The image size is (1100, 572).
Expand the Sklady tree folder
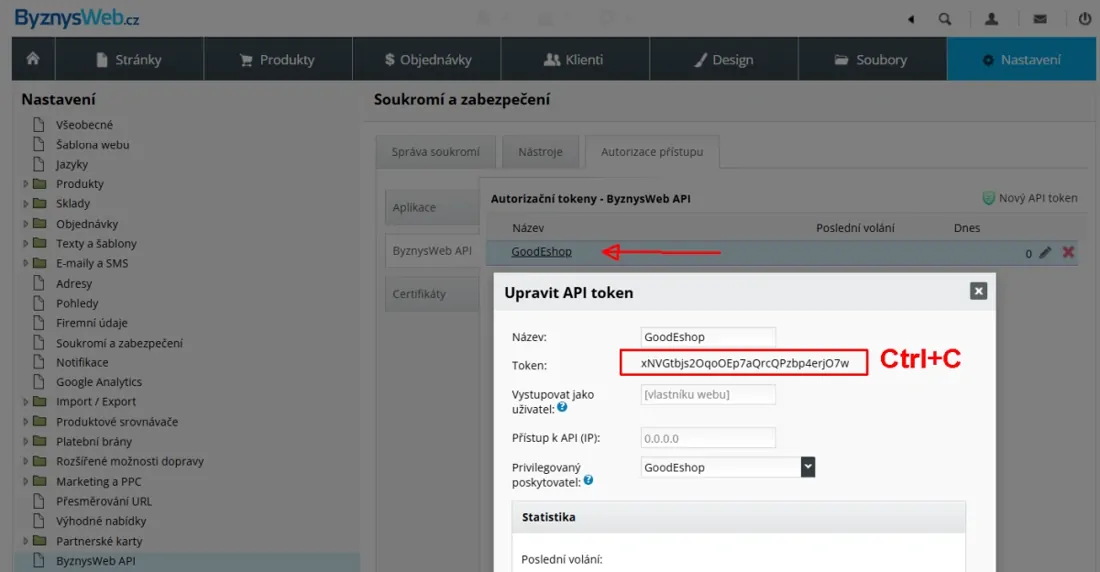click(25, 204)
